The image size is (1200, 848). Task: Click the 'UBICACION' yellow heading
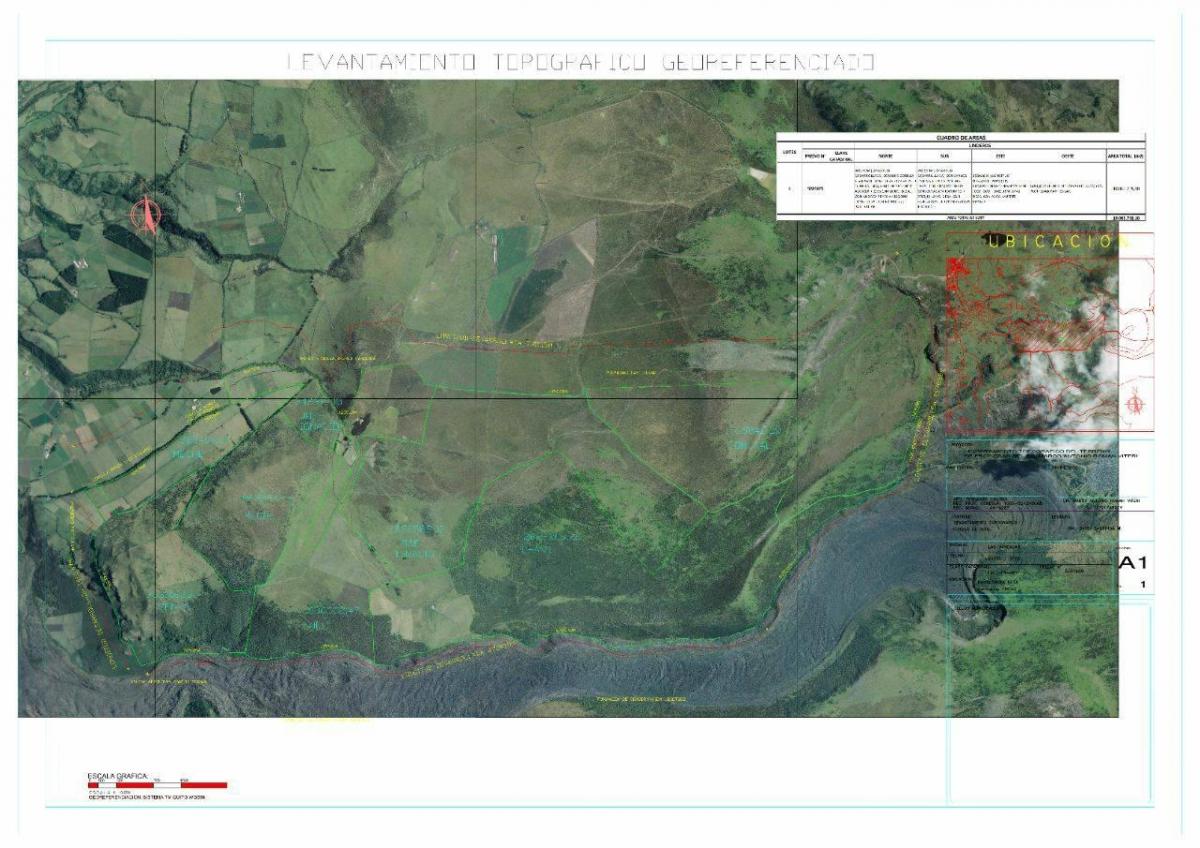point(1050,242)
